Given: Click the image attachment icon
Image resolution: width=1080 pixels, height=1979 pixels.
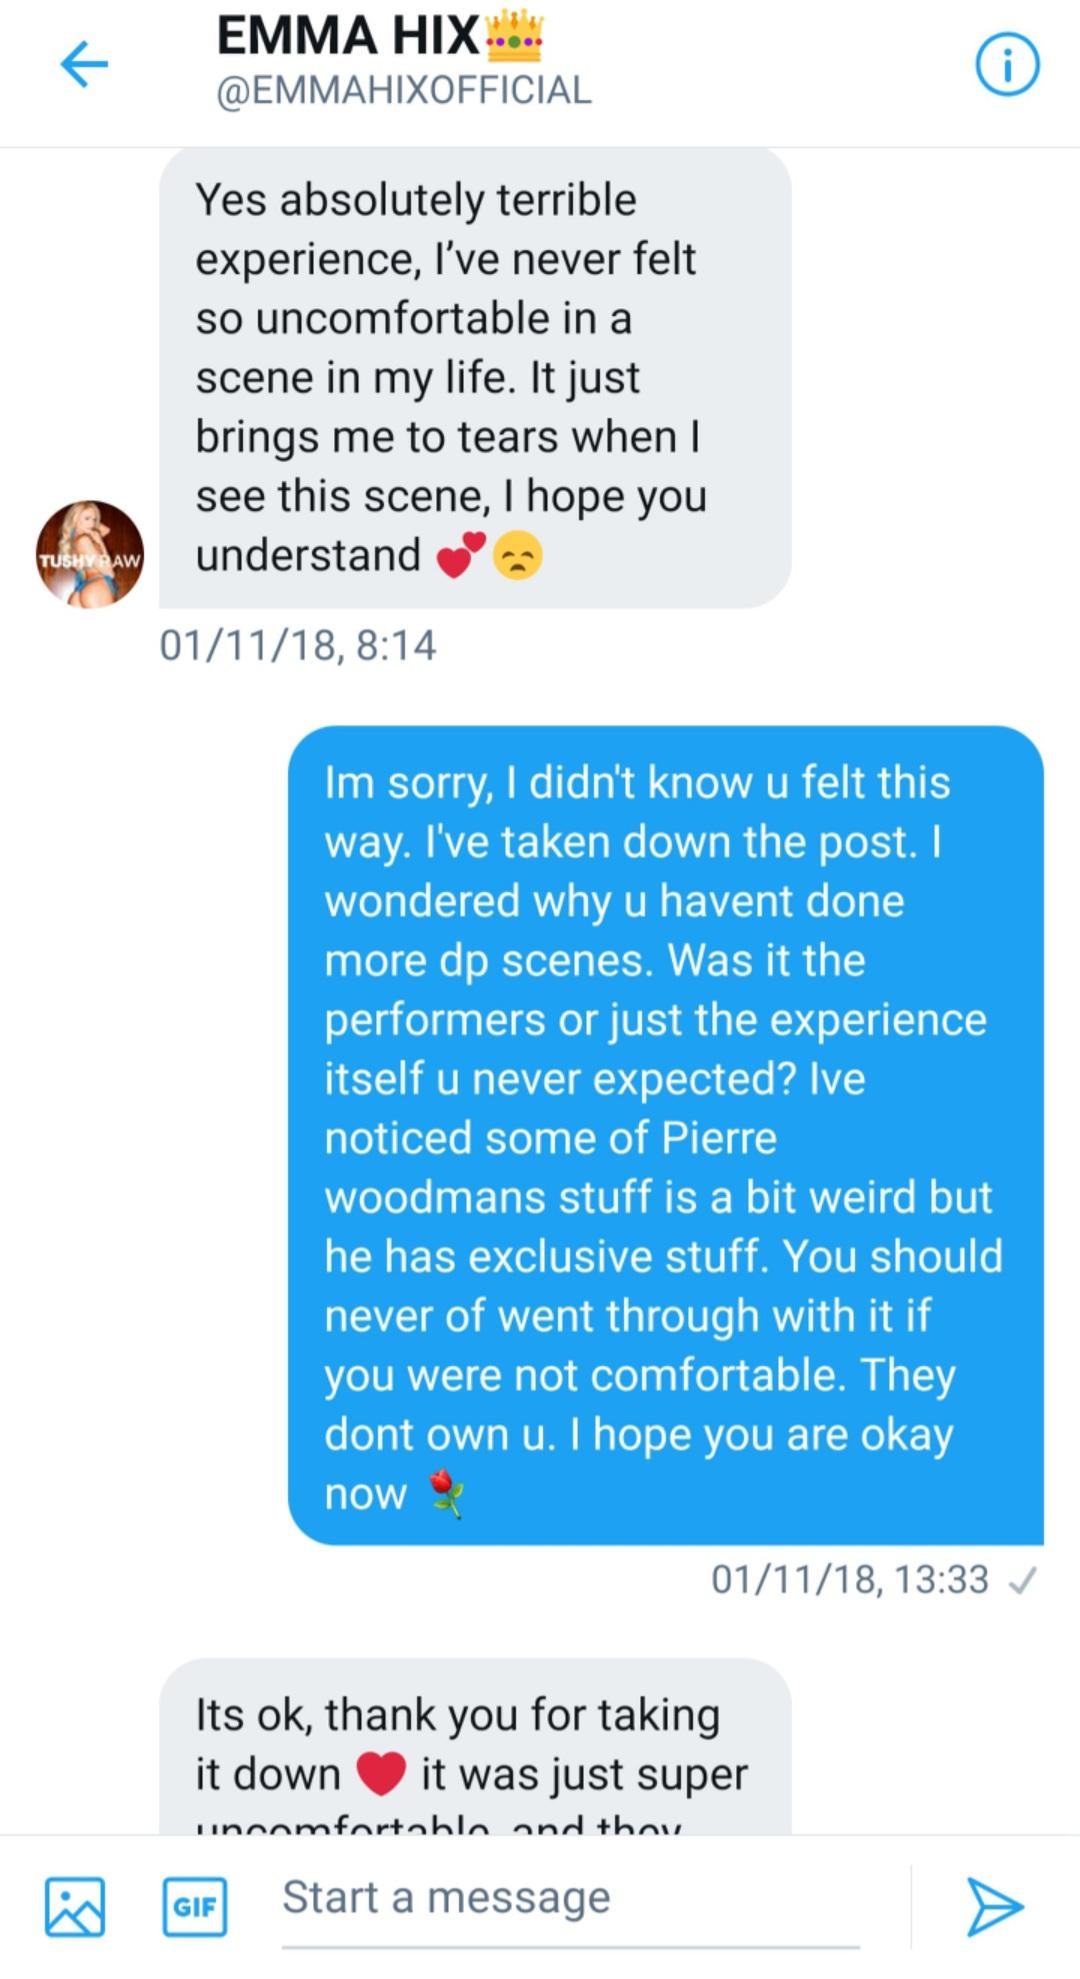Looking at the screenshot, I should coord(75,1906).
